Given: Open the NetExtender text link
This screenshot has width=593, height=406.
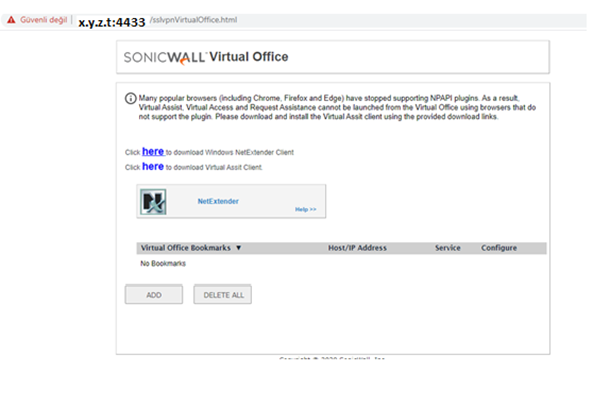Looking at the screenshot, I should click(218, 201).
